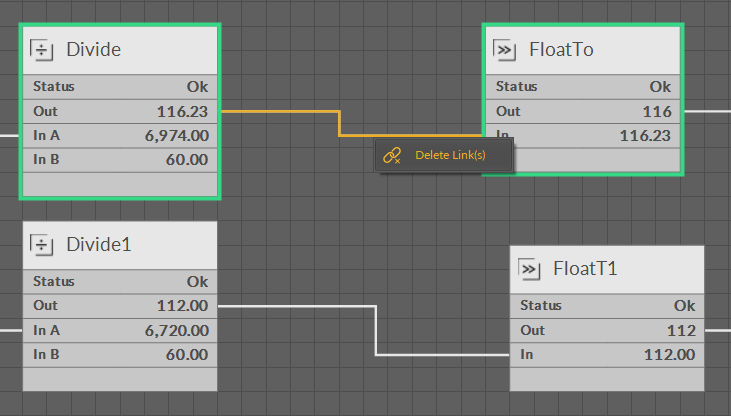Choose Delete Link(s) from the context menu
Screen dimensions: 731x416
coord(450,155)
